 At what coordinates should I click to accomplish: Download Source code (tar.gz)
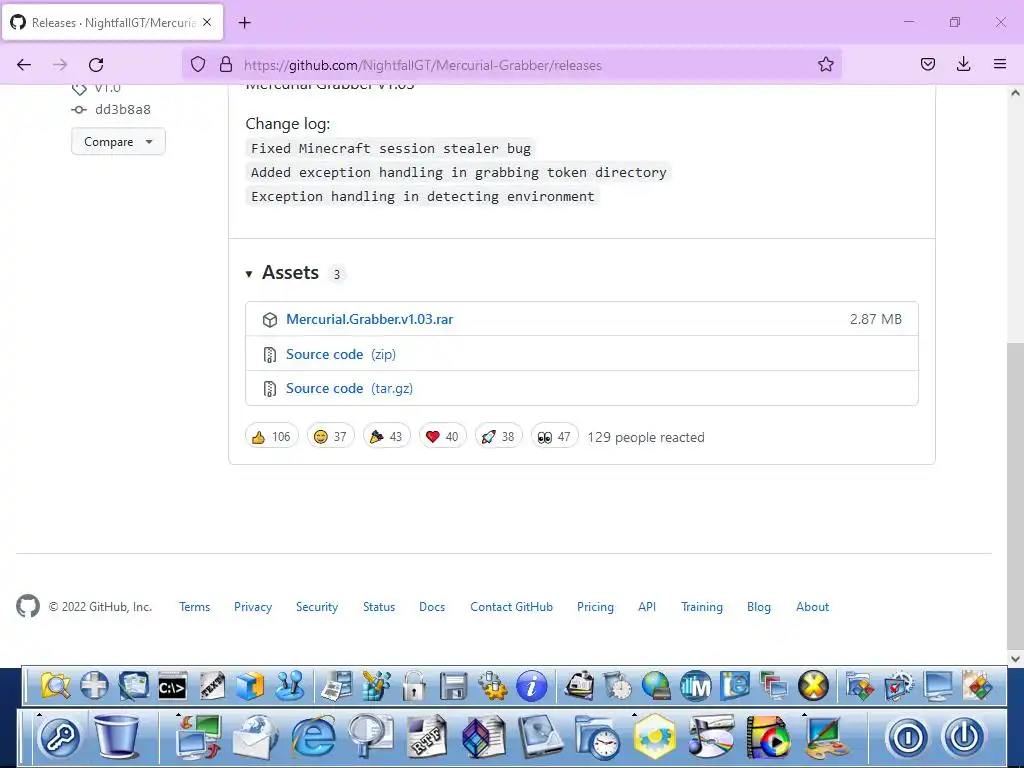(x=349, y=389)
